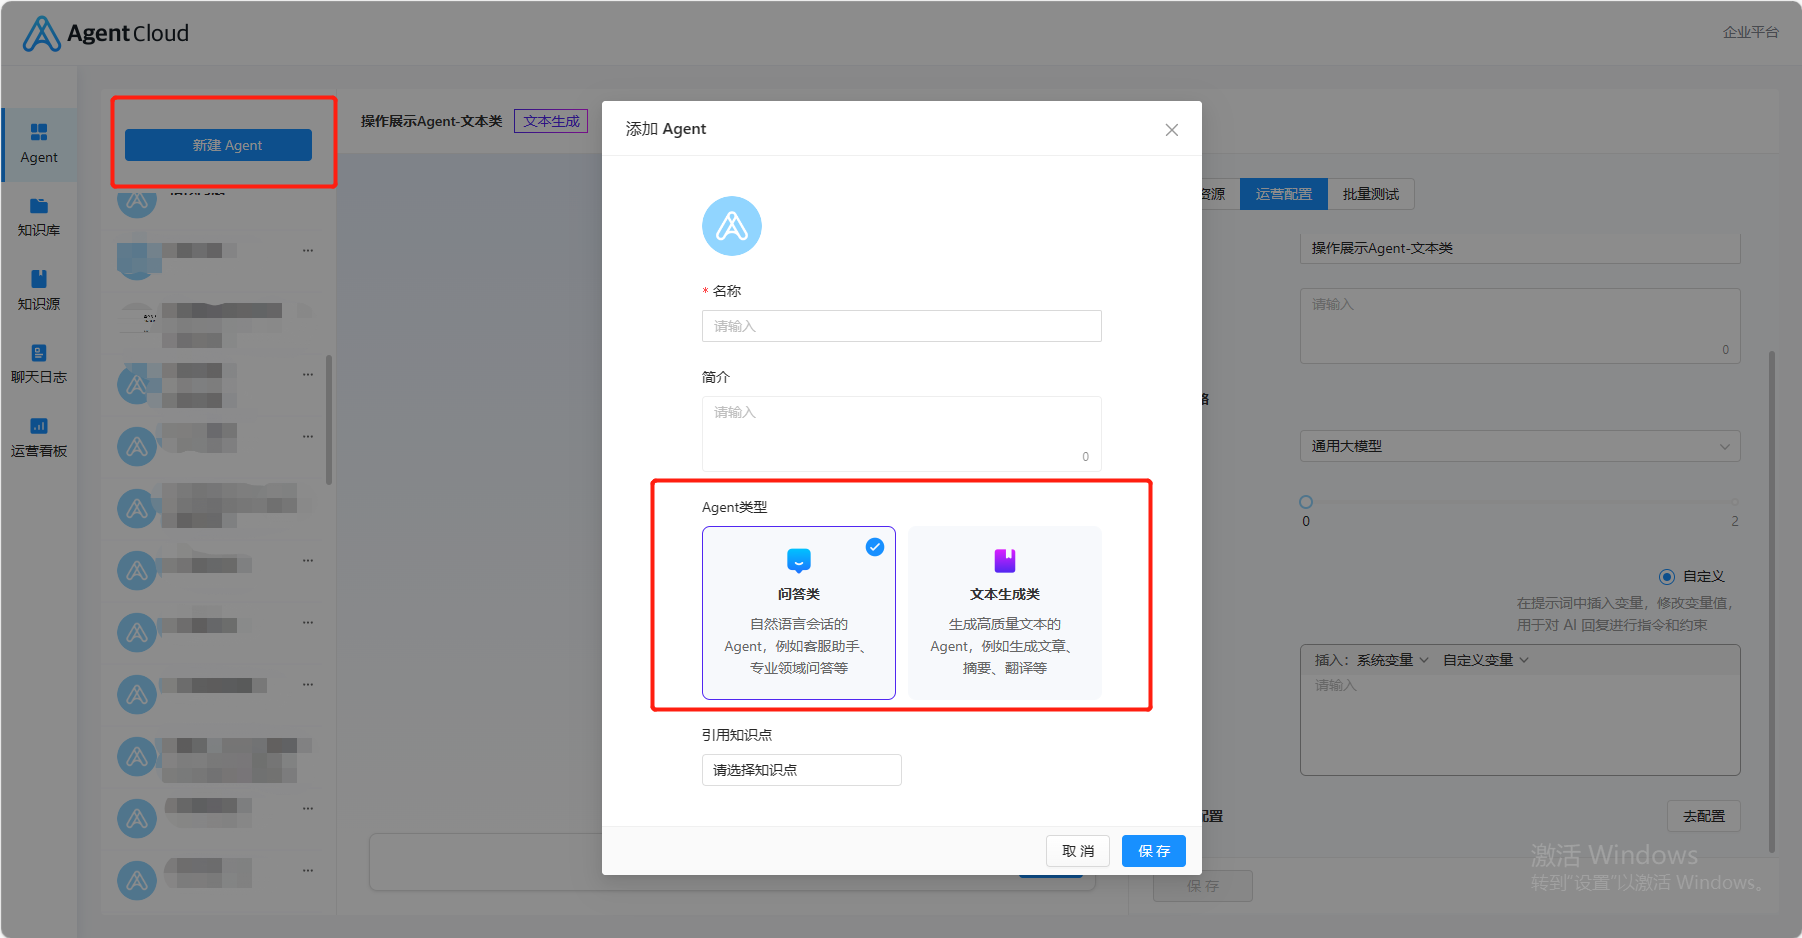The height and width of the screenshot is (938, 1802).
Task: Click the 文本生成 tag
Action: pos(551,121)
